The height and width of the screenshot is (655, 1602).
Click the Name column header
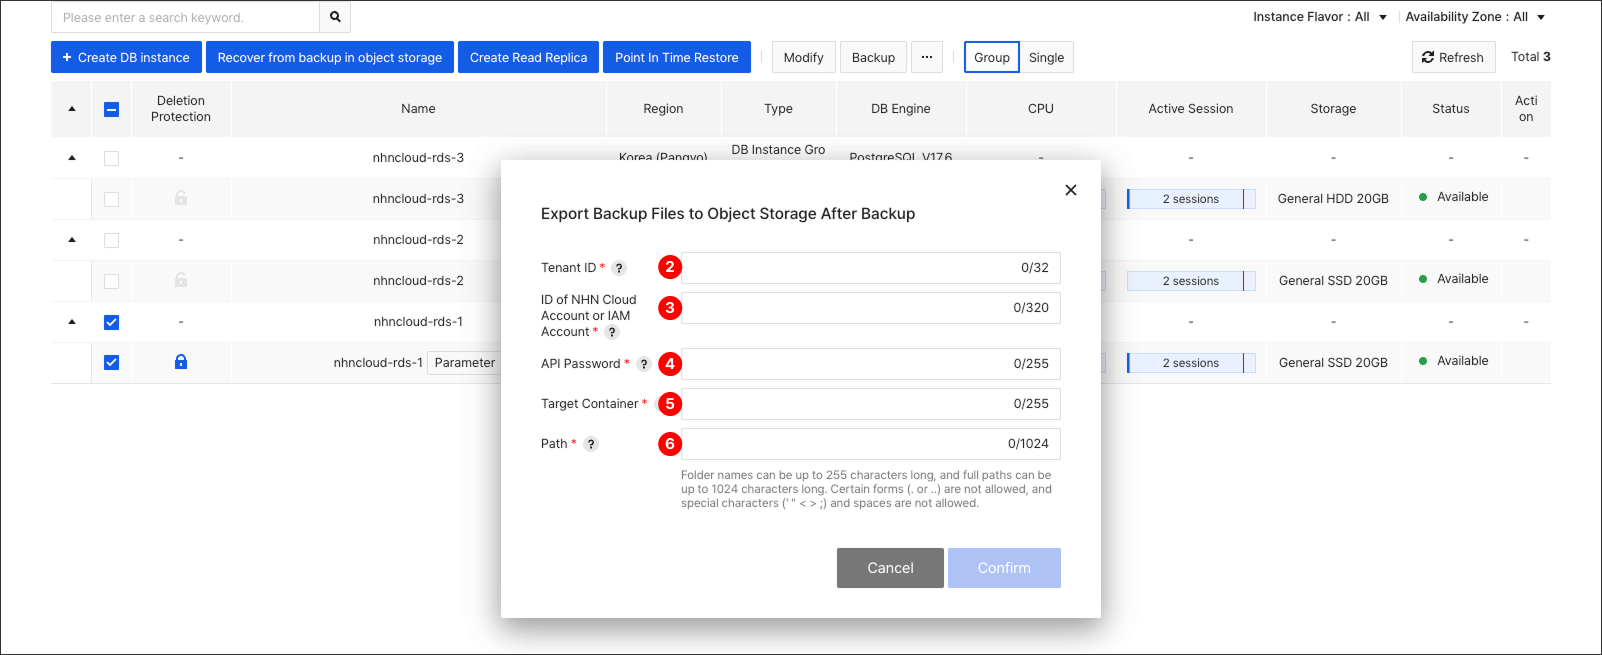[x=418, y=109]
